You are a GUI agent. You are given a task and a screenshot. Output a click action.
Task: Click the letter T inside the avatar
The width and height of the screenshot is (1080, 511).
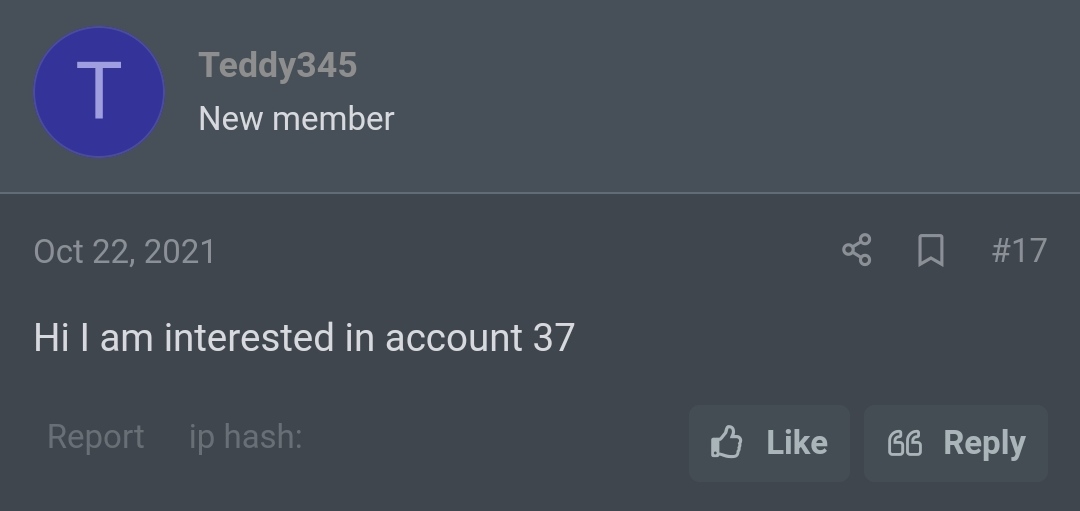point(99,91)
